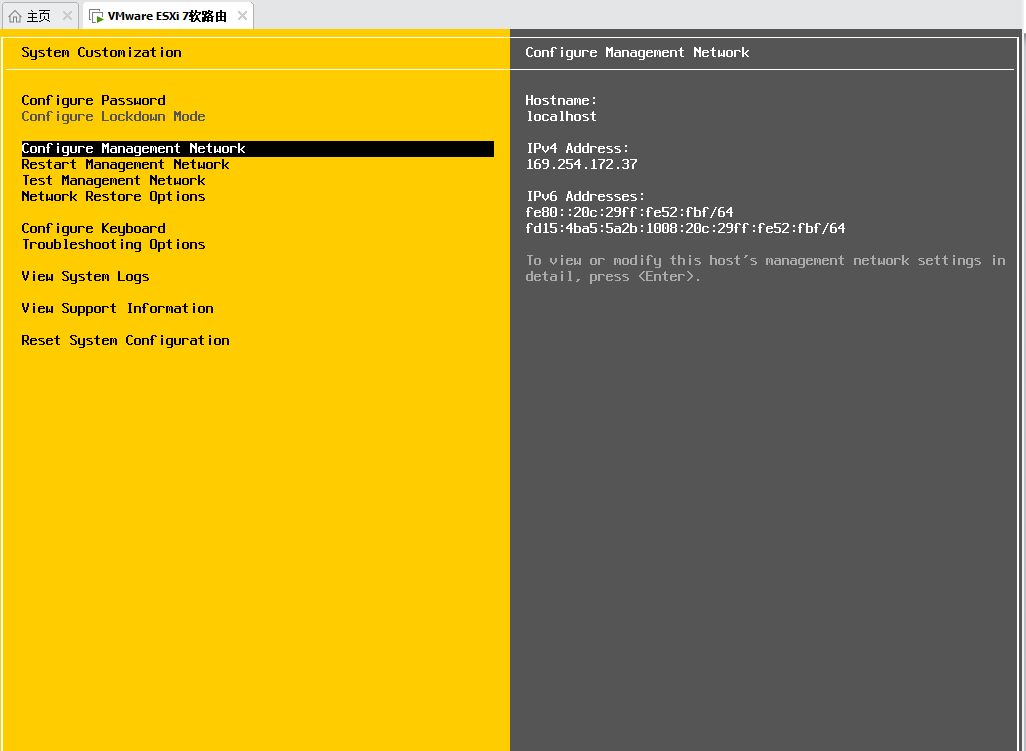Switch to the 主页 tab

click(40, 16)
